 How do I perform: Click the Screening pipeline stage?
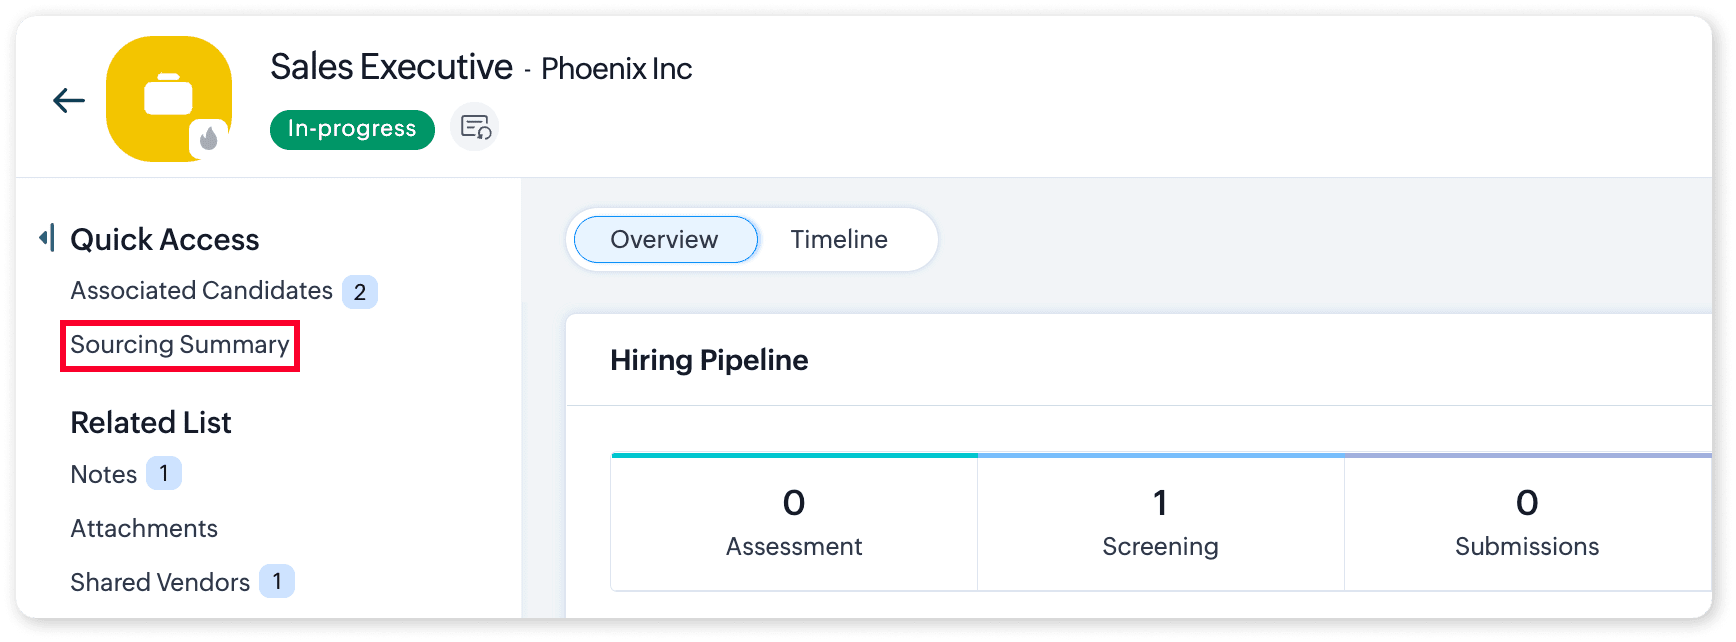point(1160,523)
